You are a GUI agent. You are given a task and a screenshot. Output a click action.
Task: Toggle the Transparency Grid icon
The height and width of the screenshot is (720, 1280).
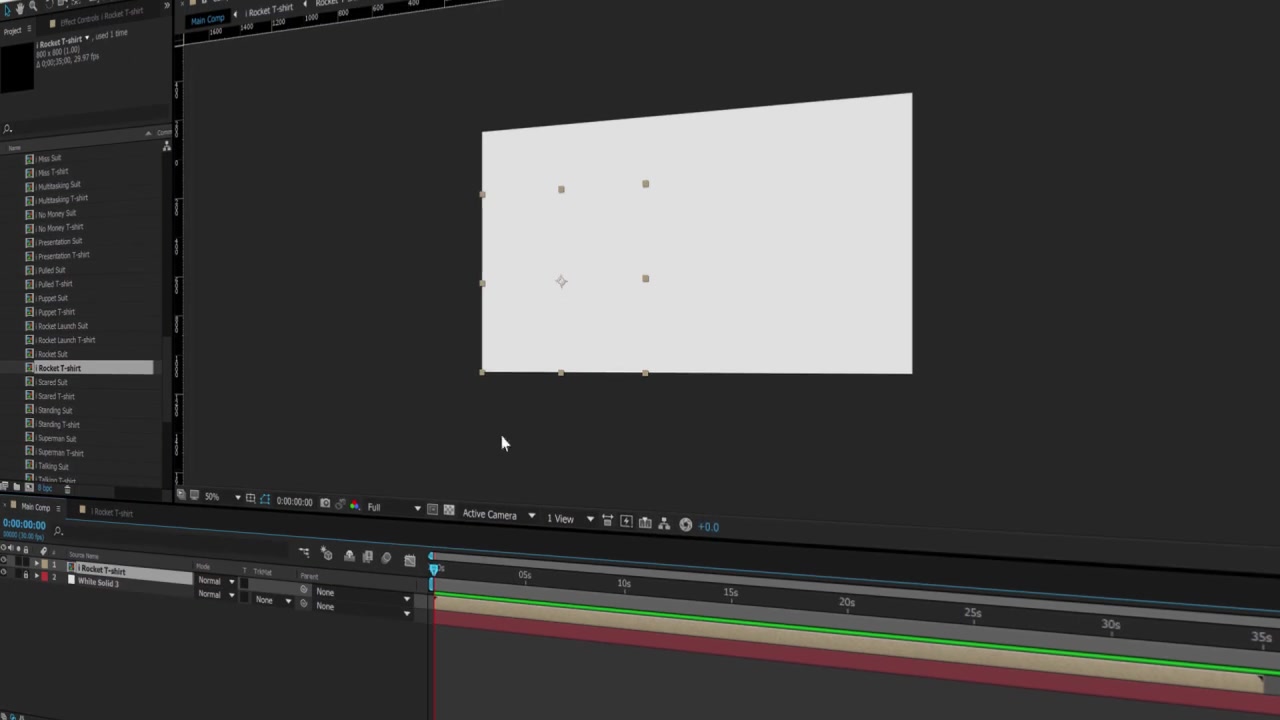(449, 510)
